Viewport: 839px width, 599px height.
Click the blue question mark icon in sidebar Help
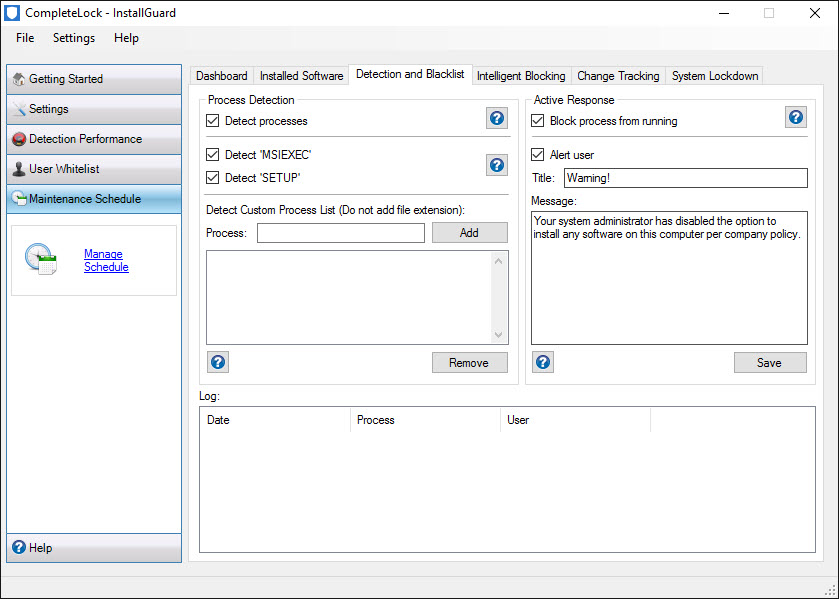point(19,547)
